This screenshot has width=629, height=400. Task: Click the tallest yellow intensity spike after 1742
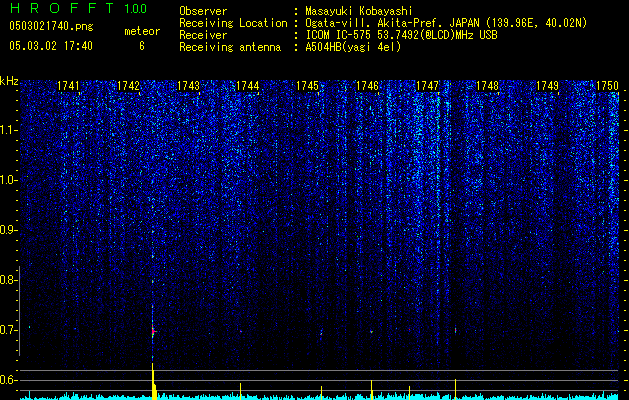pyautogui.click(x=153, y=381)
